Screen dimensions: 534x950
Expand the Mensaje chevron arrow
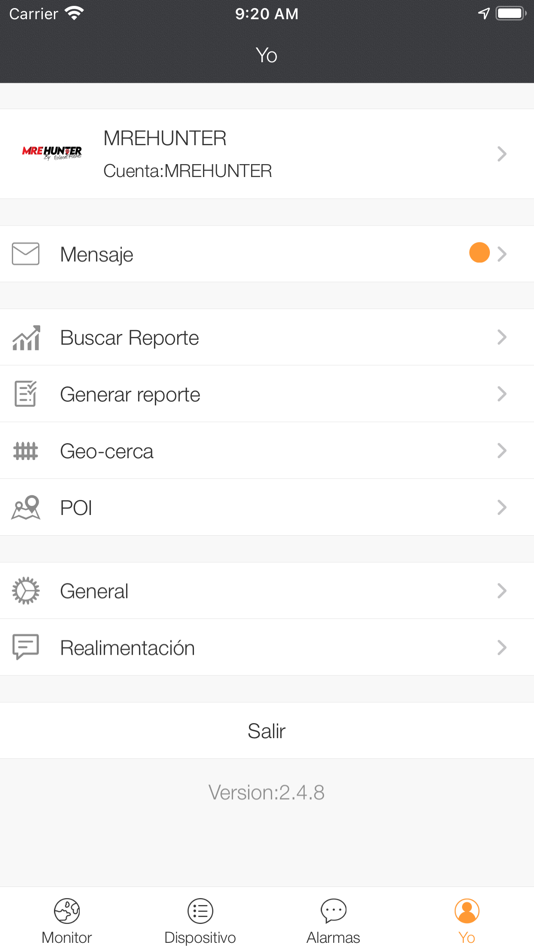coord(502,254)
